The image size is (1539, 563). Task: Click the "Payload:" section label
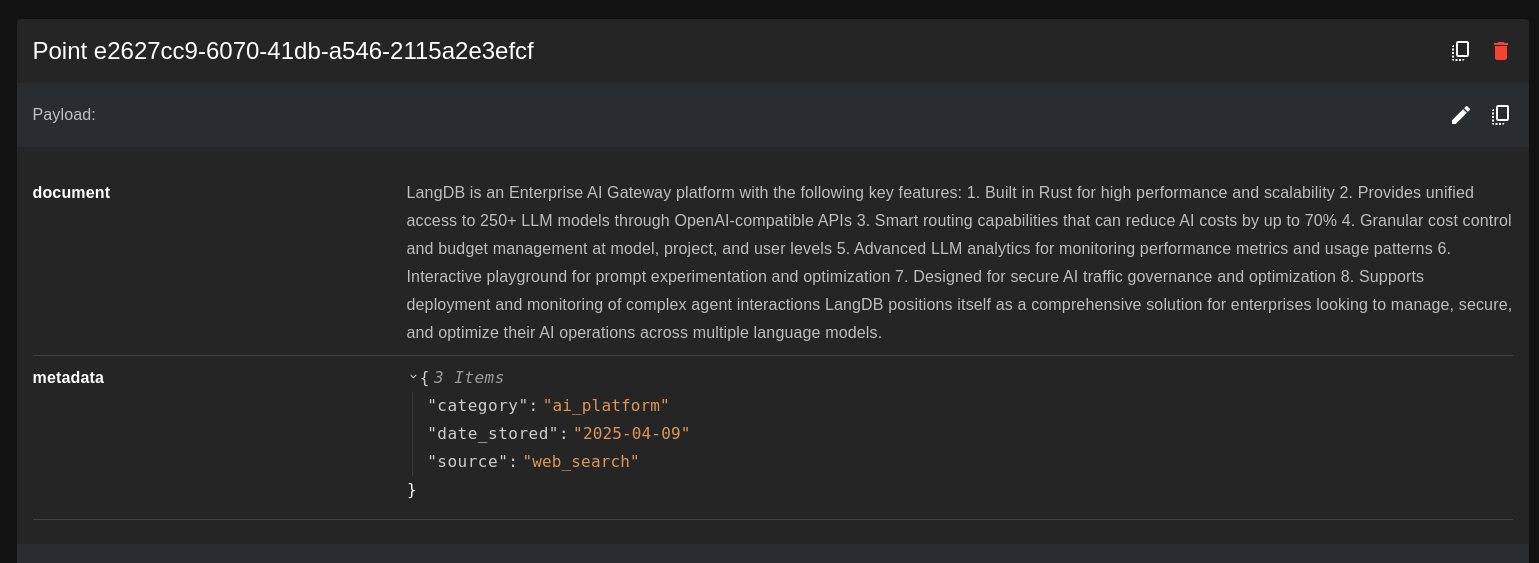click(64, 115)
